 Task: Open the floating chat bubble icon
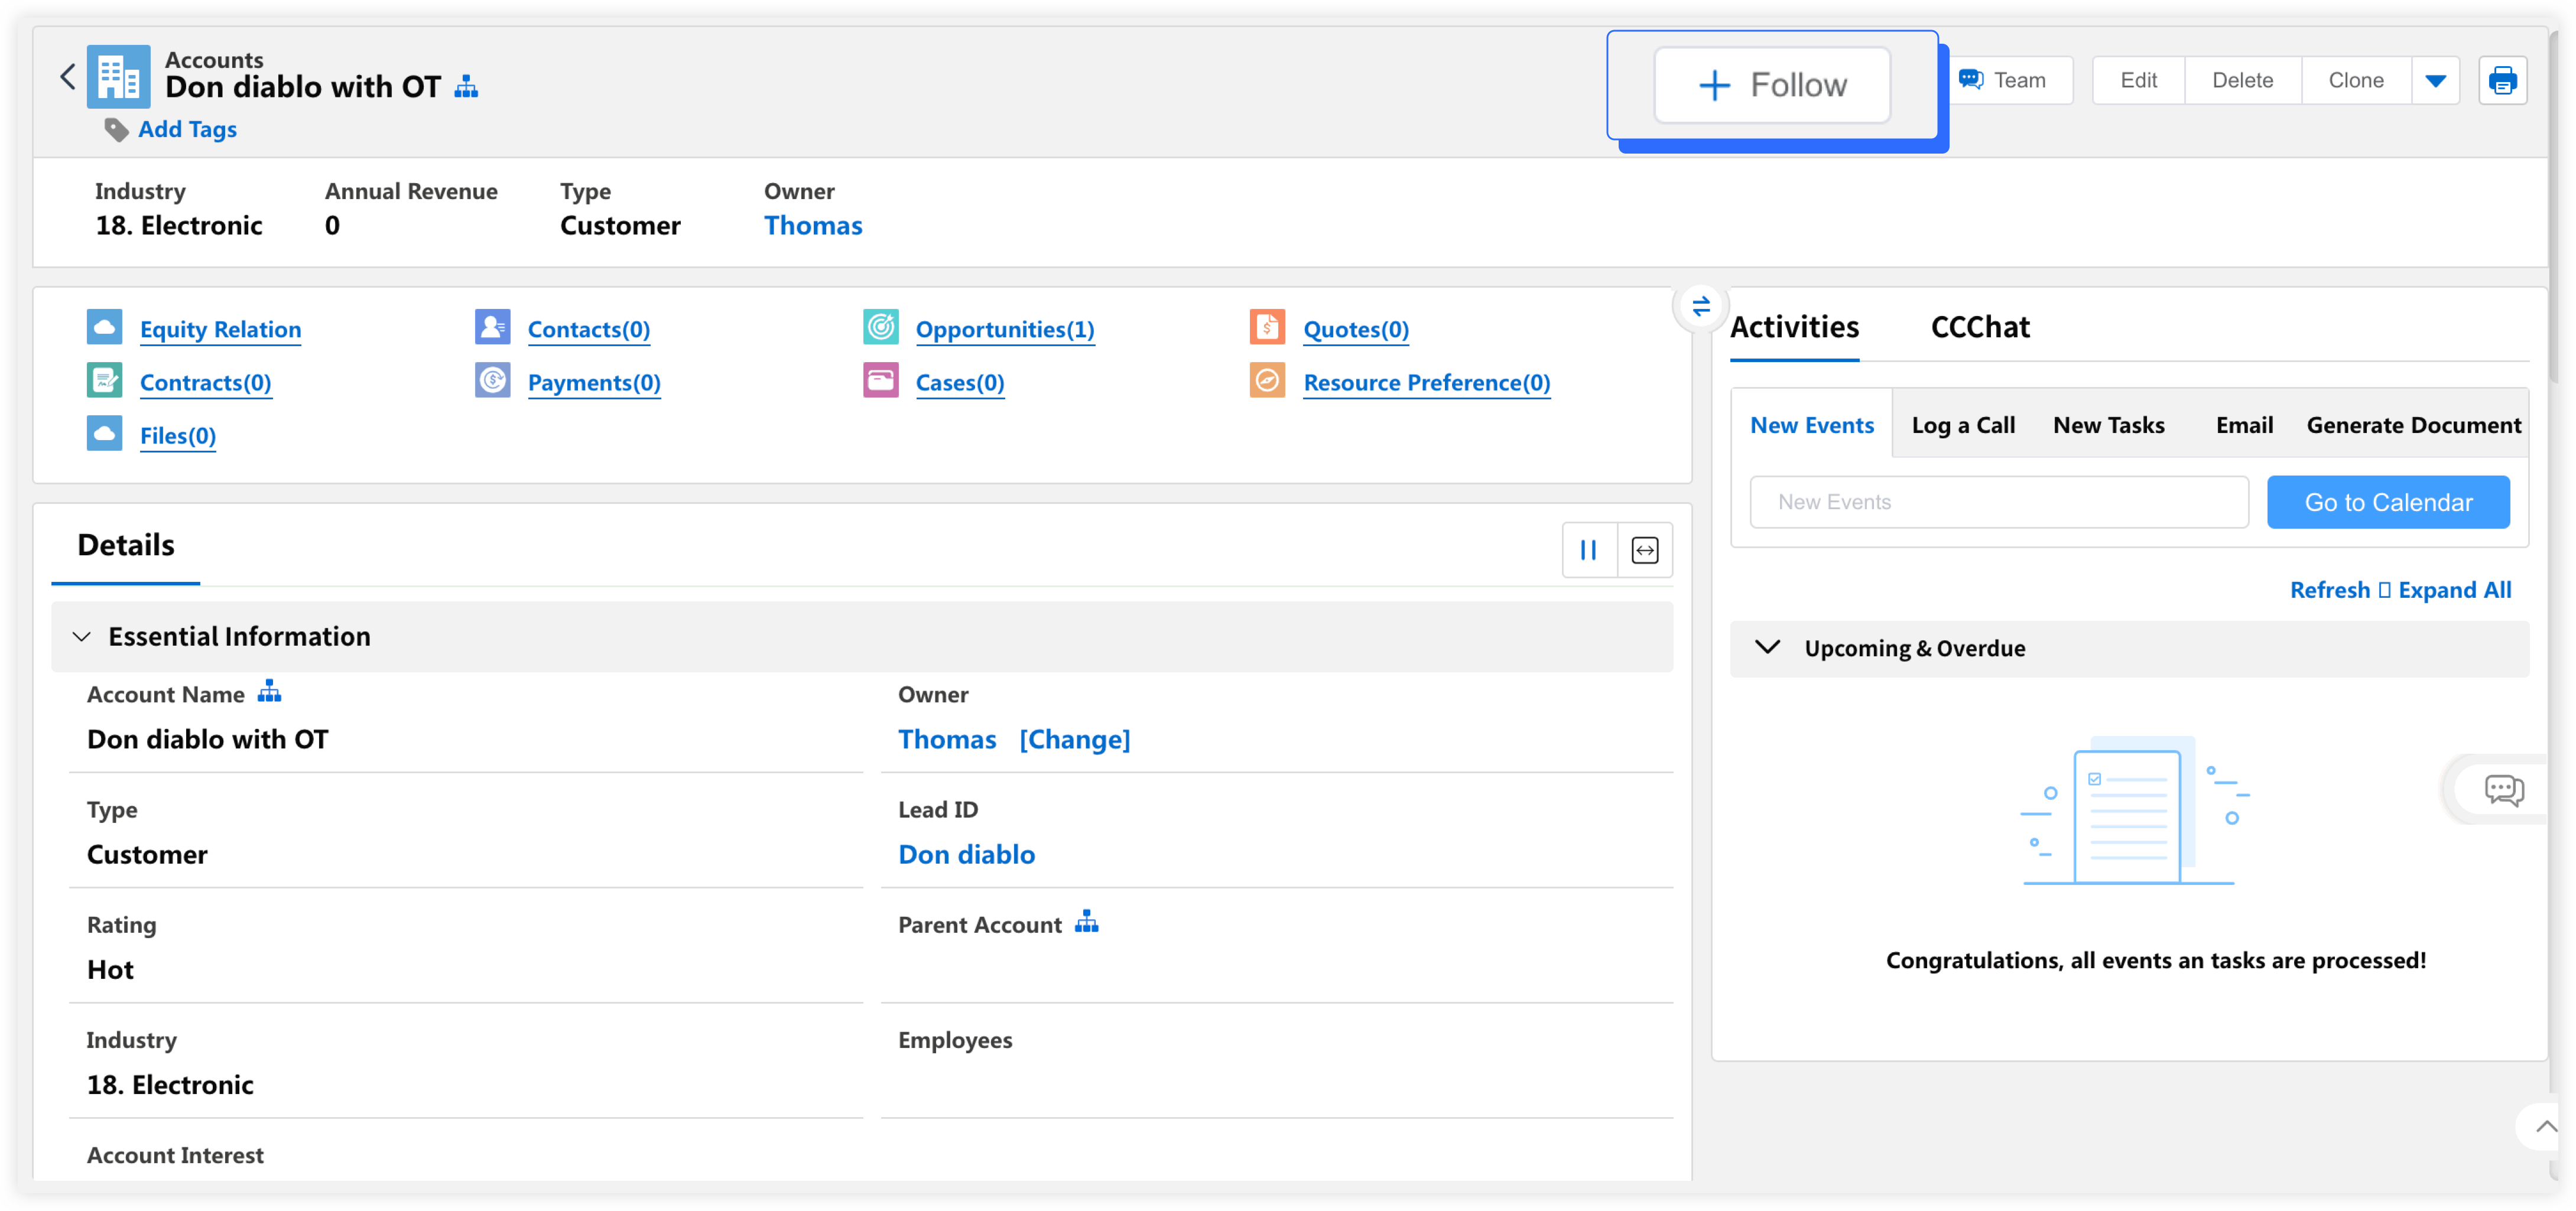point(2503,790)
